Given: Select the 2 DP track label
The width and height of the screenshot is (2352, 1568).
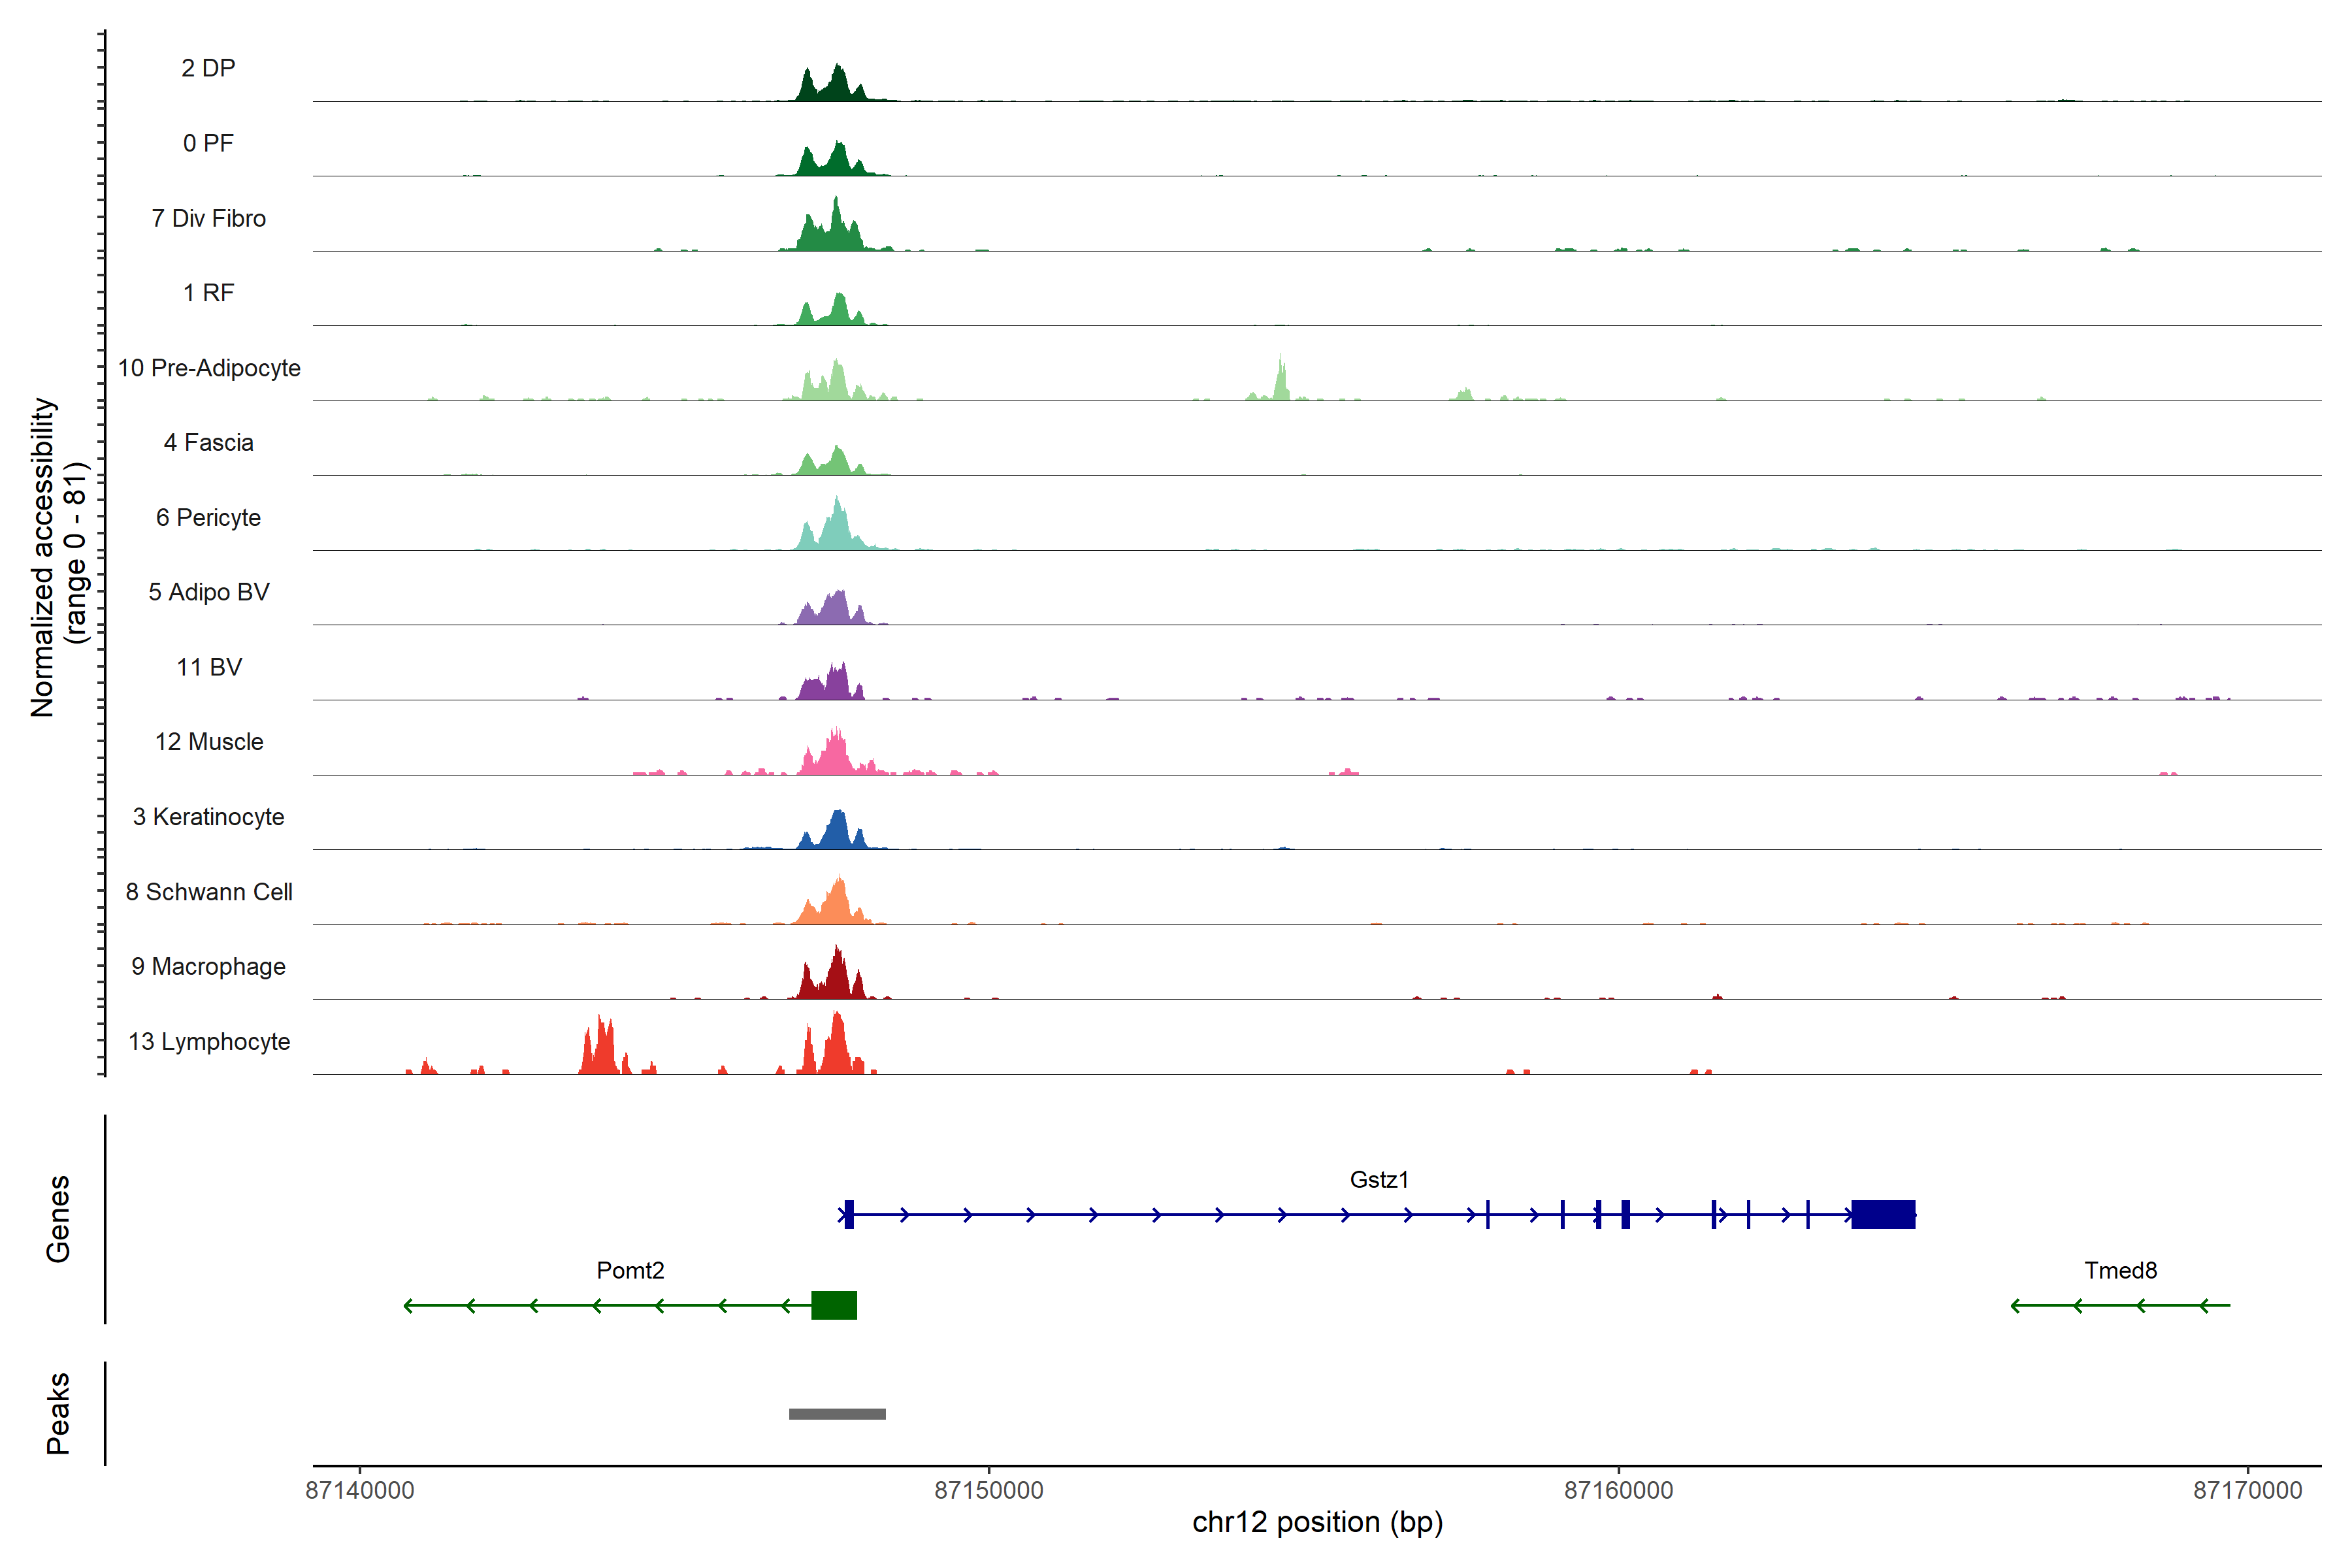Looking at the screenshot, I should (x=208, y=68).
